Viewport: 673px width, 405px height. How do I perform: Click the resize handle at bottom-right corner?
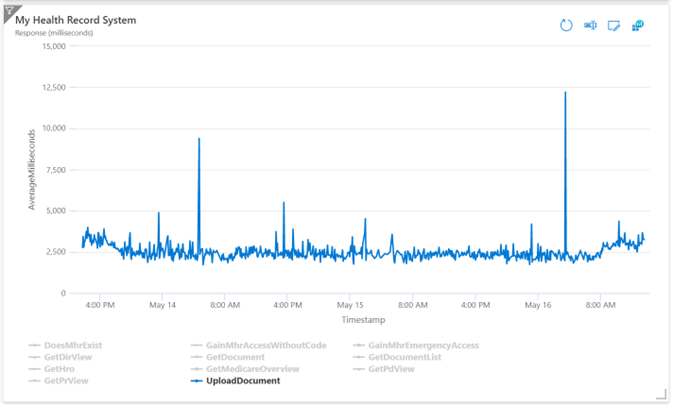click(663, 396)
